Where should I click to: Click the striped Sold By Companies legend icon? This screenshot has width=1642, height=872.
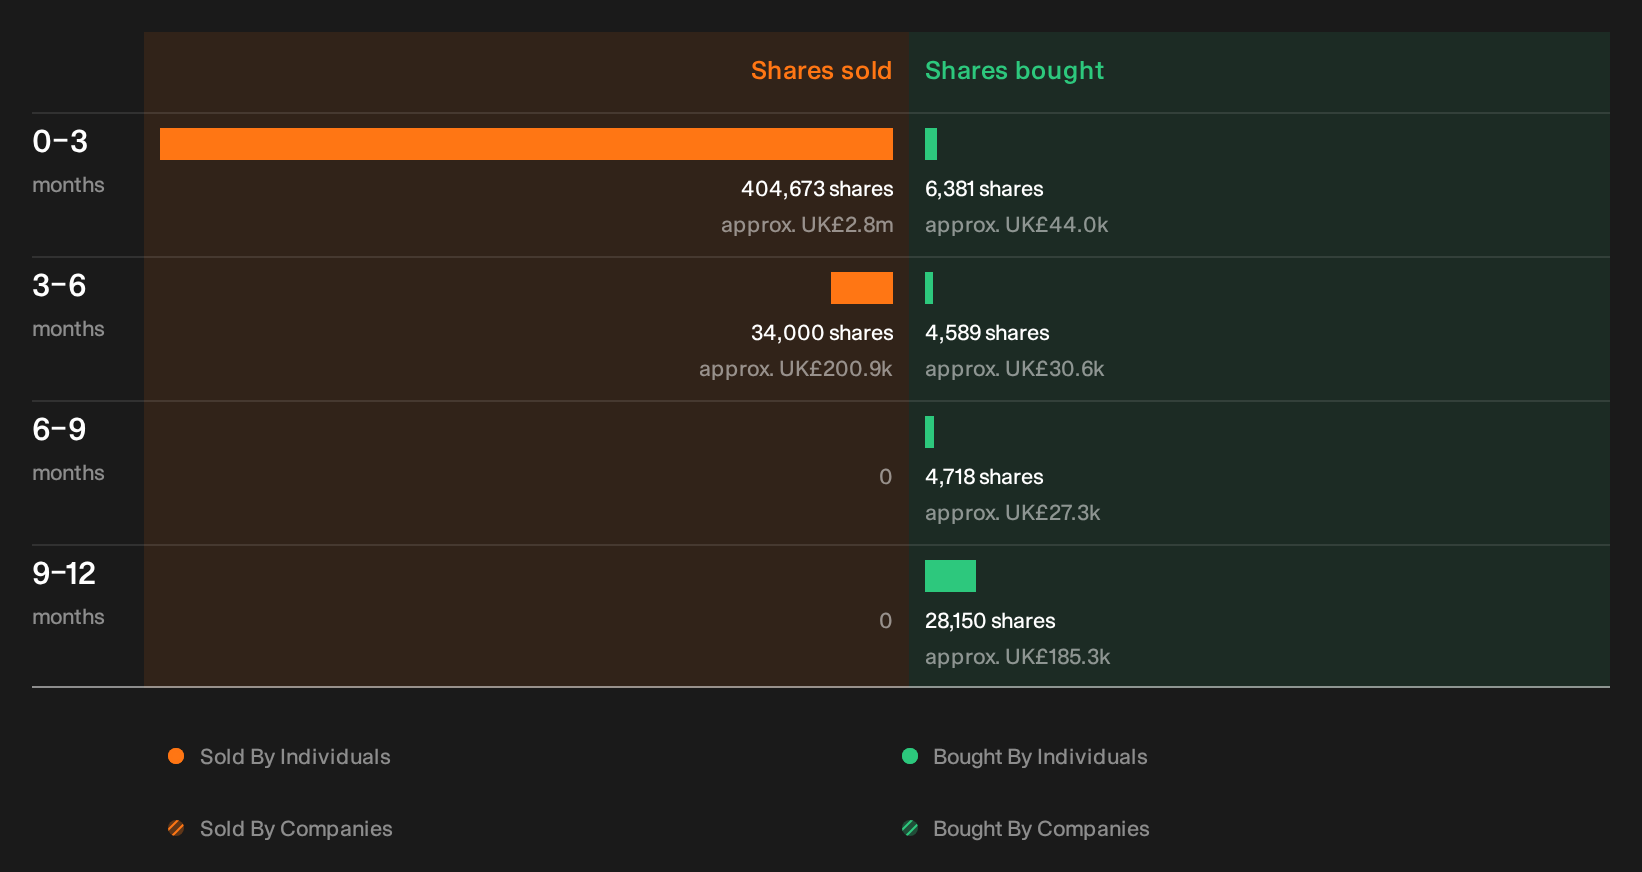tap(176, 828)
